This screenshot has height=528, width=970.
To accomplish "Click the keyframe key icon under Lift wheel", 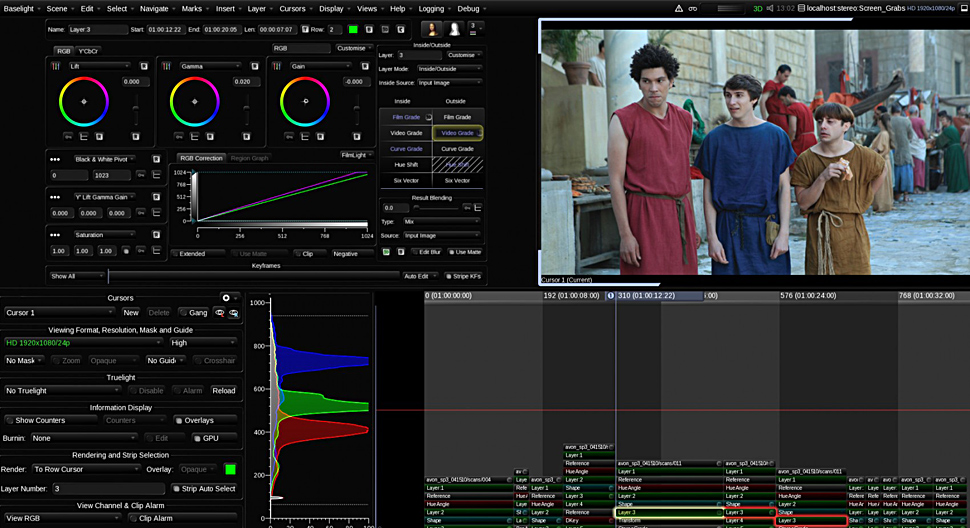I will 68,137.
